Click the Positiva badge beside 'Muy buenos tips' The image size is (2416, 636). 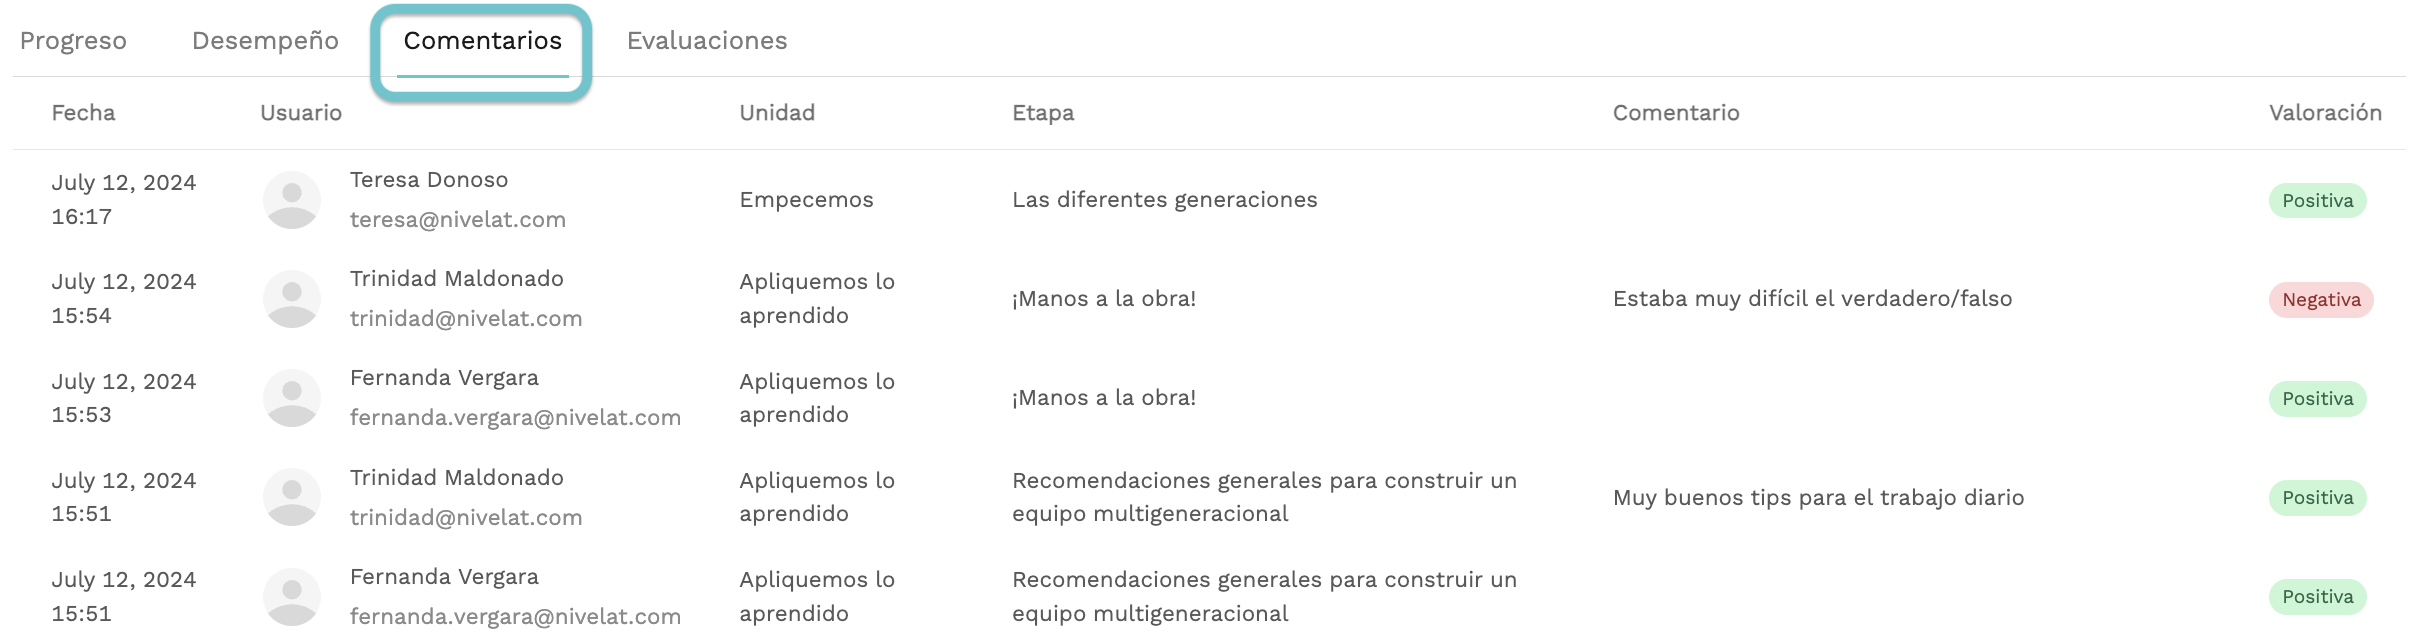[2317, 498]
